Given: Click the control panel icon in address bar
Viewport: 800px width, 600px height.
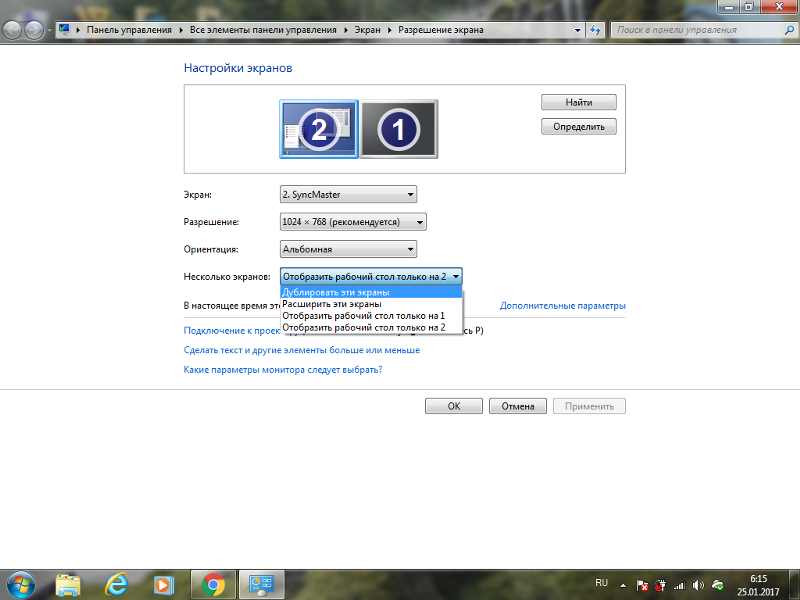Looking at the screenshot, I should pos(64,29).
